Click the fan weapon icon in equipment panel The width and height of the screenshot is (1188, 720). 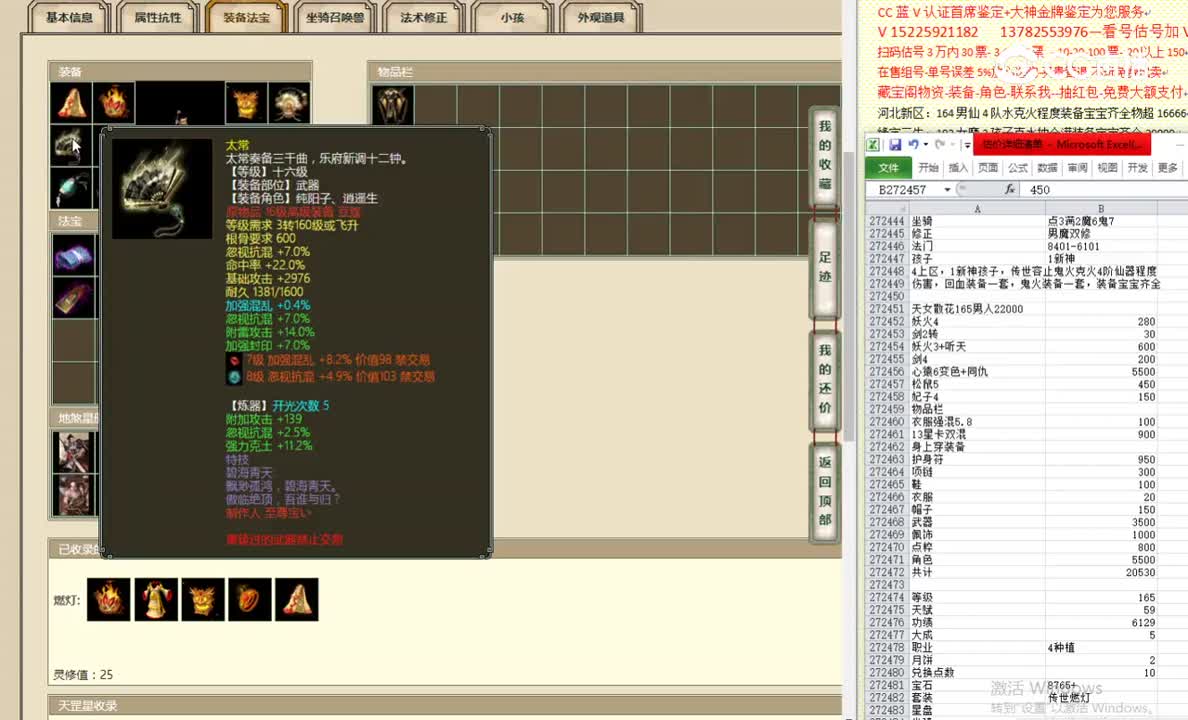(71, 144)
